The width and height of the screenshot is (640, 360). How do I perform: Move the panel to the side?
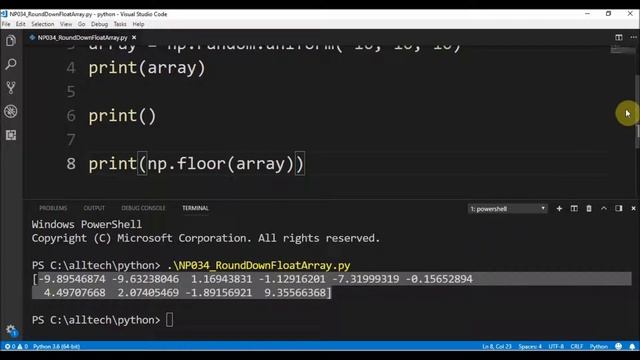click(x=619, y=209)
